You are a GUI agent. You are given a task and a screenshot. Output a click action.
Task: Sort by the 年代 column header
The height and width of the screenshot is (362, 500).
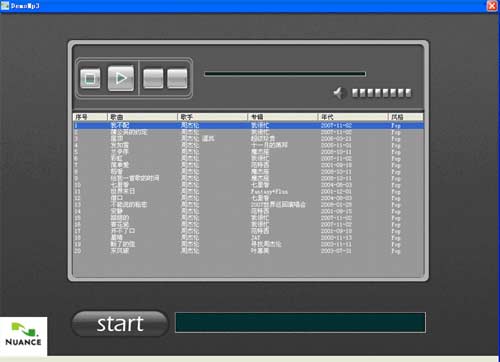(x=353, y=117)
